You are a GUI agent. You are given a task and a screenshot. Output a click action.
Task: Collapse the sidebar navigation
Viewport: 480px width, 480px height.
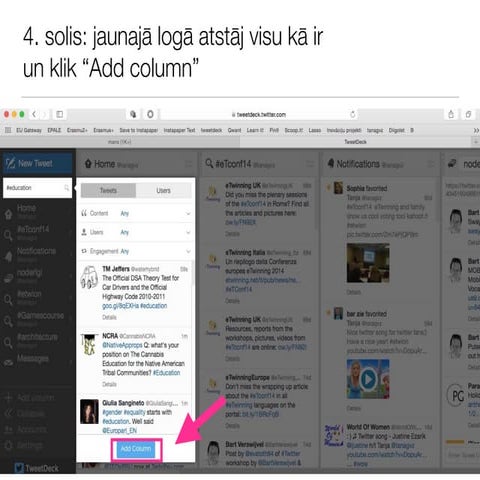click(x=25, y=414)
